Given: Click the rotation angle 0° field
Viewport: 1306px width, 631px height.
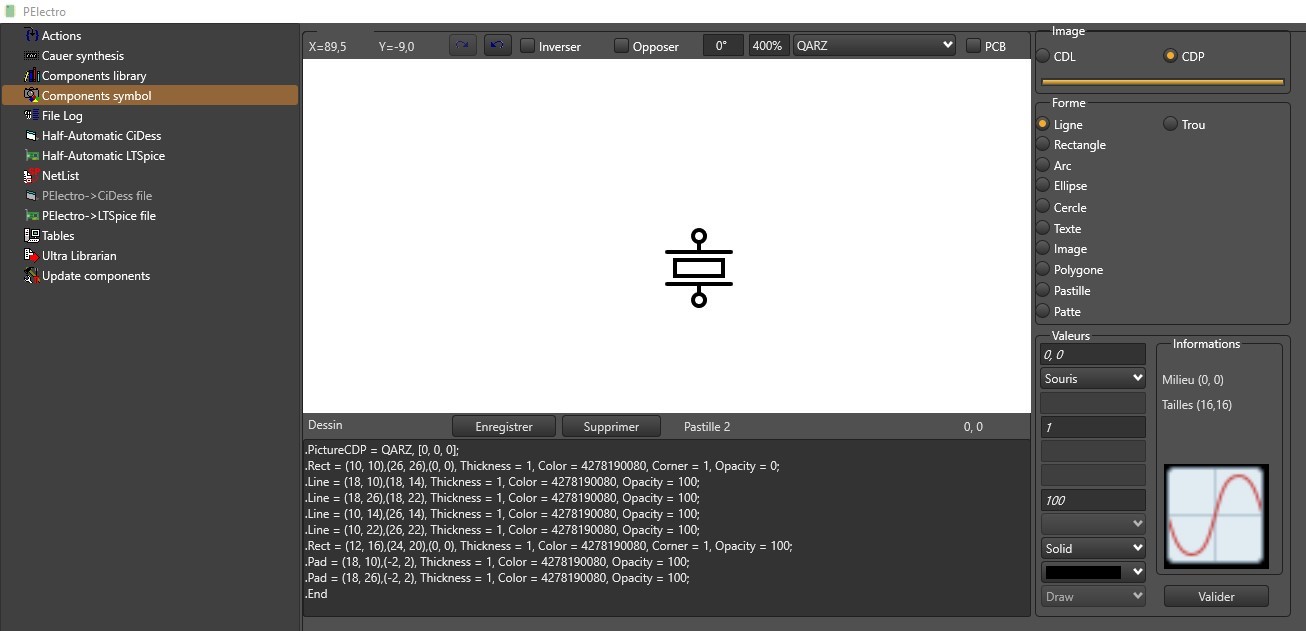Looking at the screenshot, I should pos(723,46).
